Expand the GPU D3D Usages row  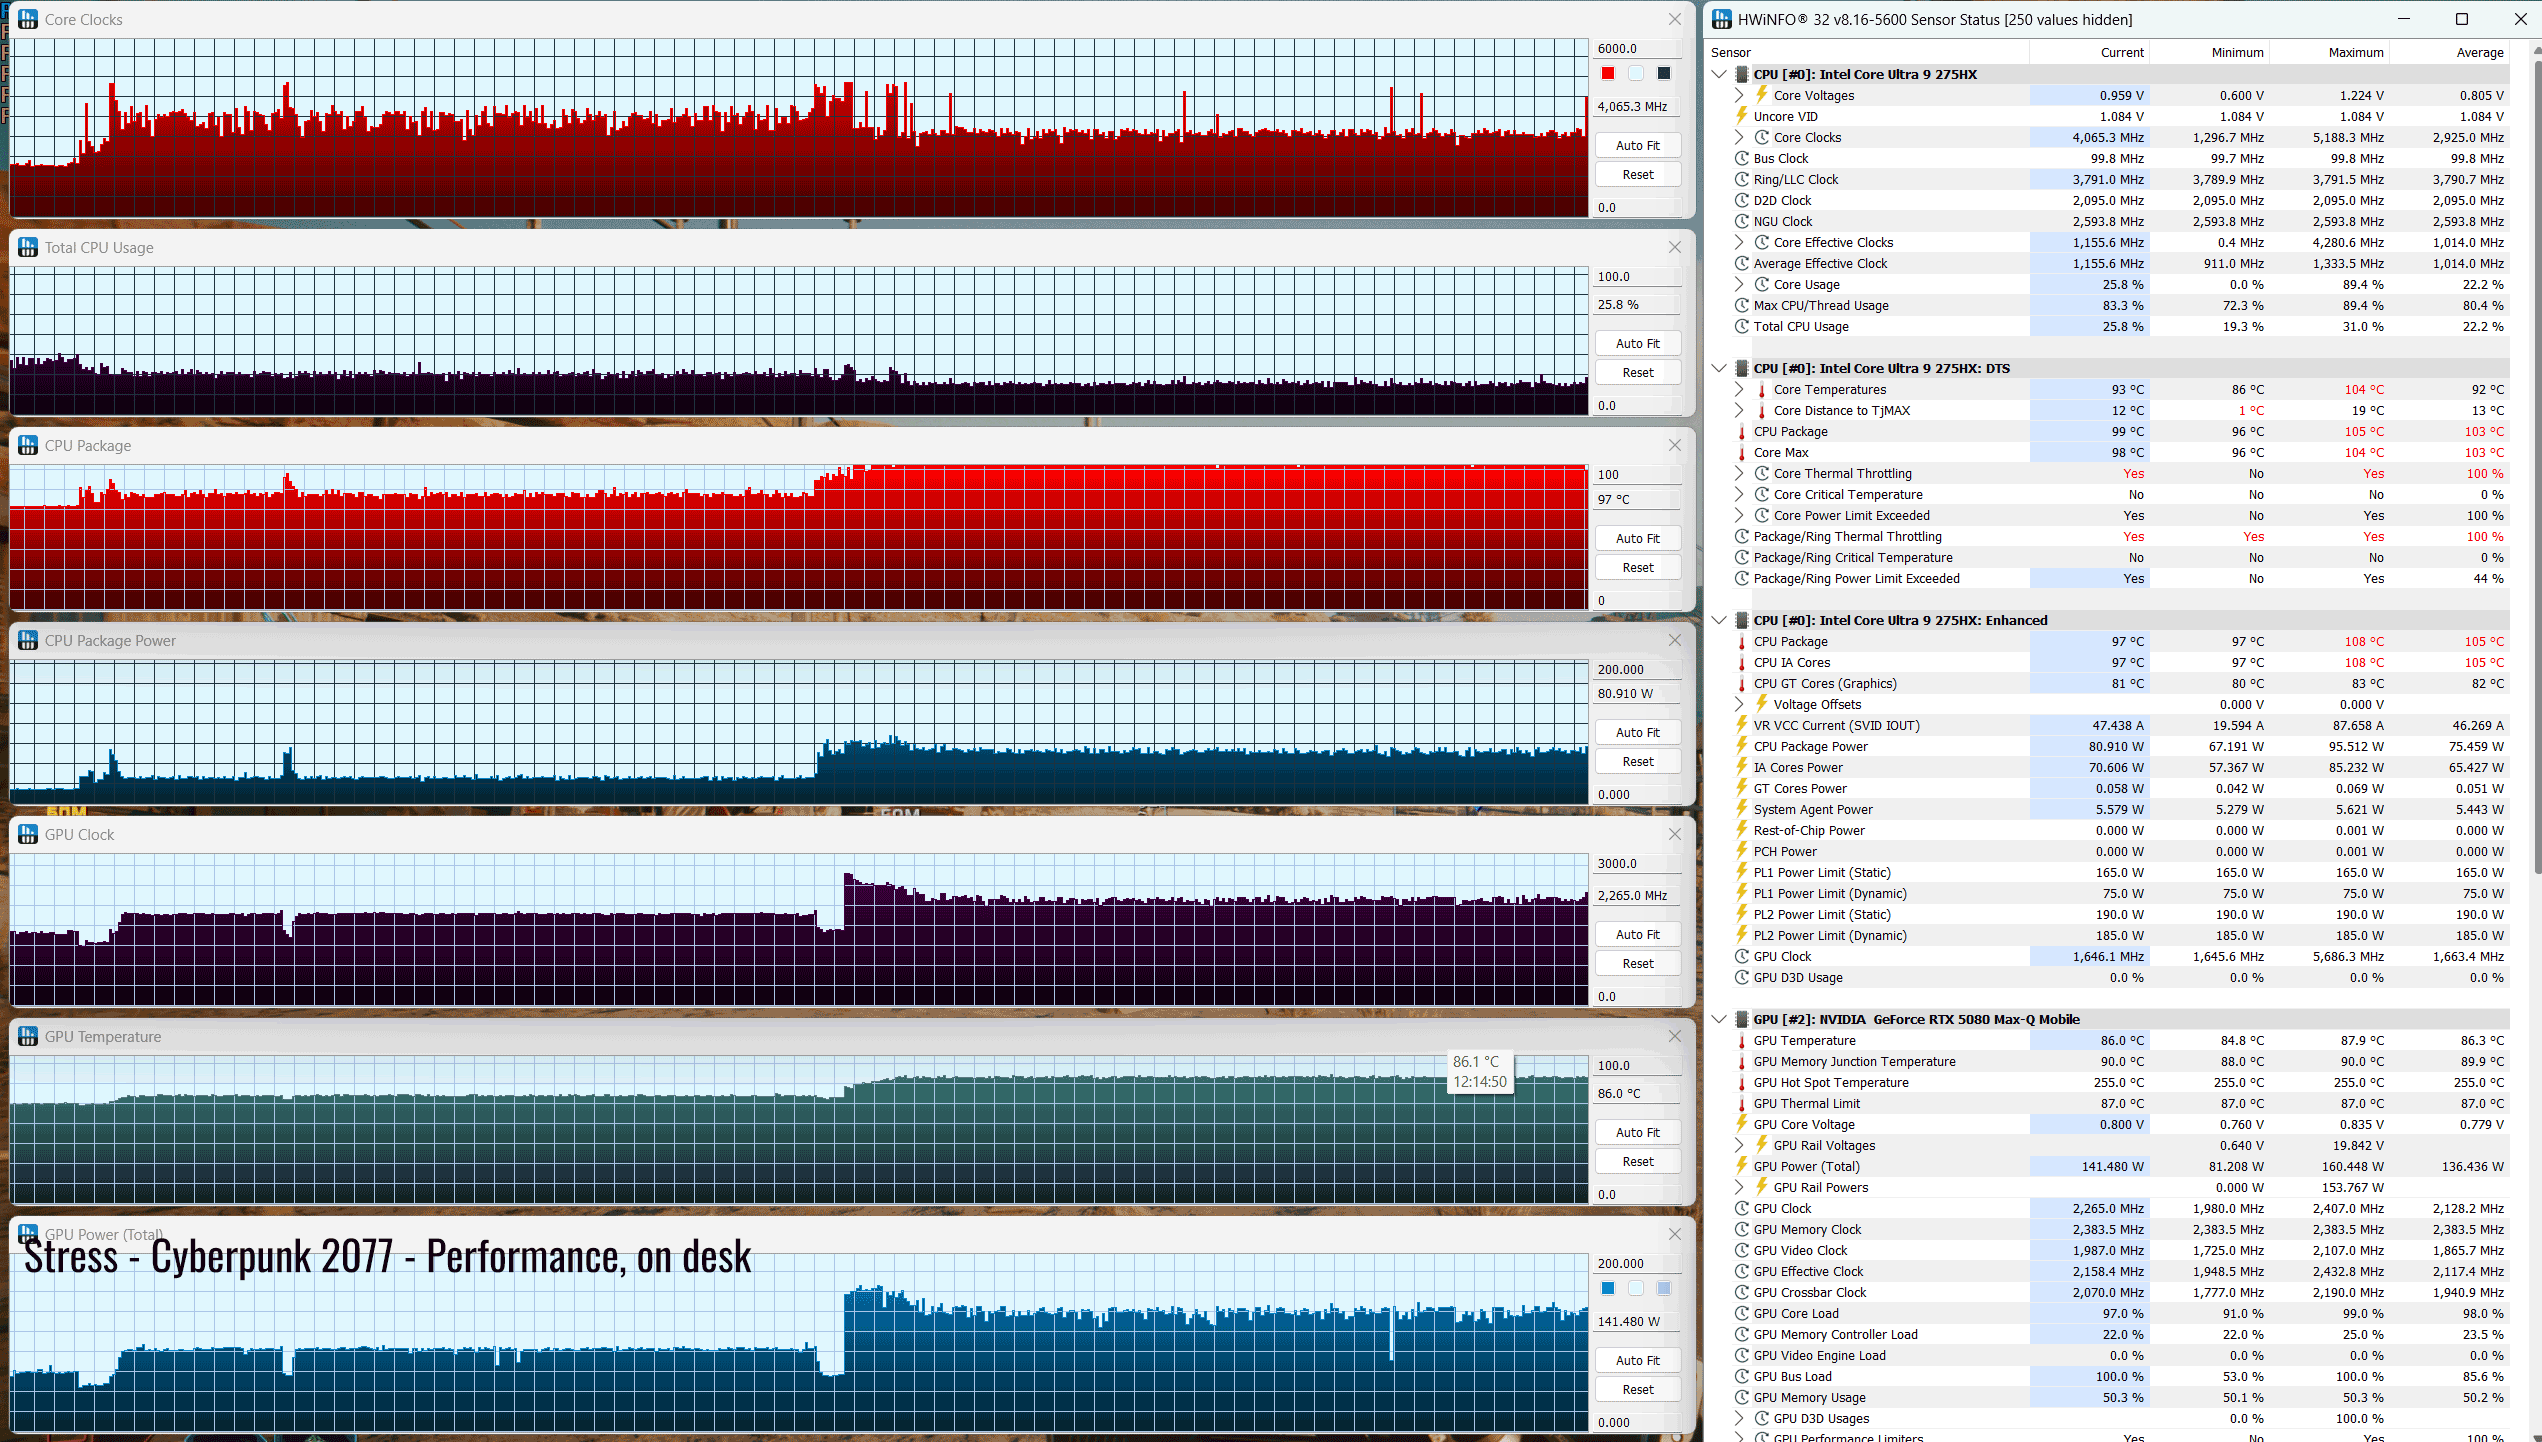pos(1739,1418)
